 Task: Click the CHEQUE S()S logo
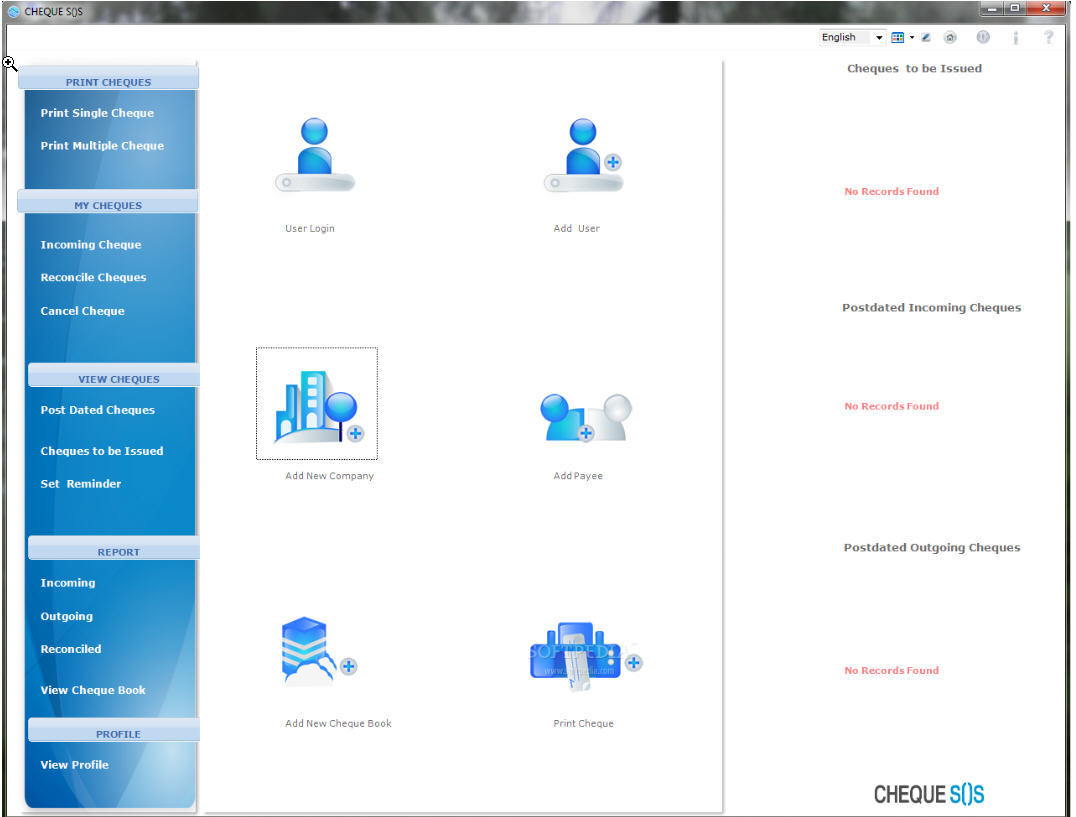pos(928,793)
